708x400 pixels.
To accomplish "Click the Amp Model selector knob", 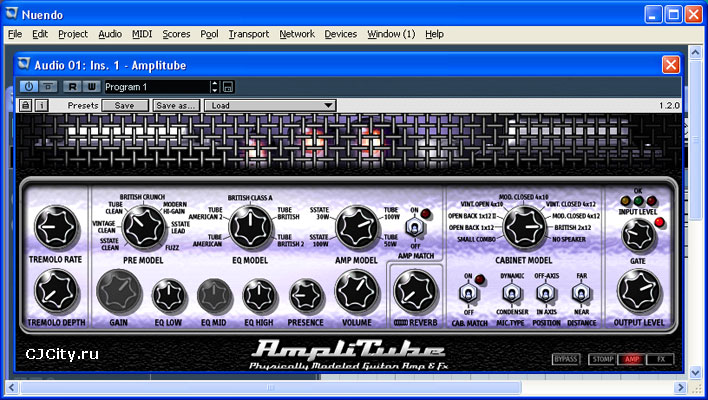I will 357,227.
